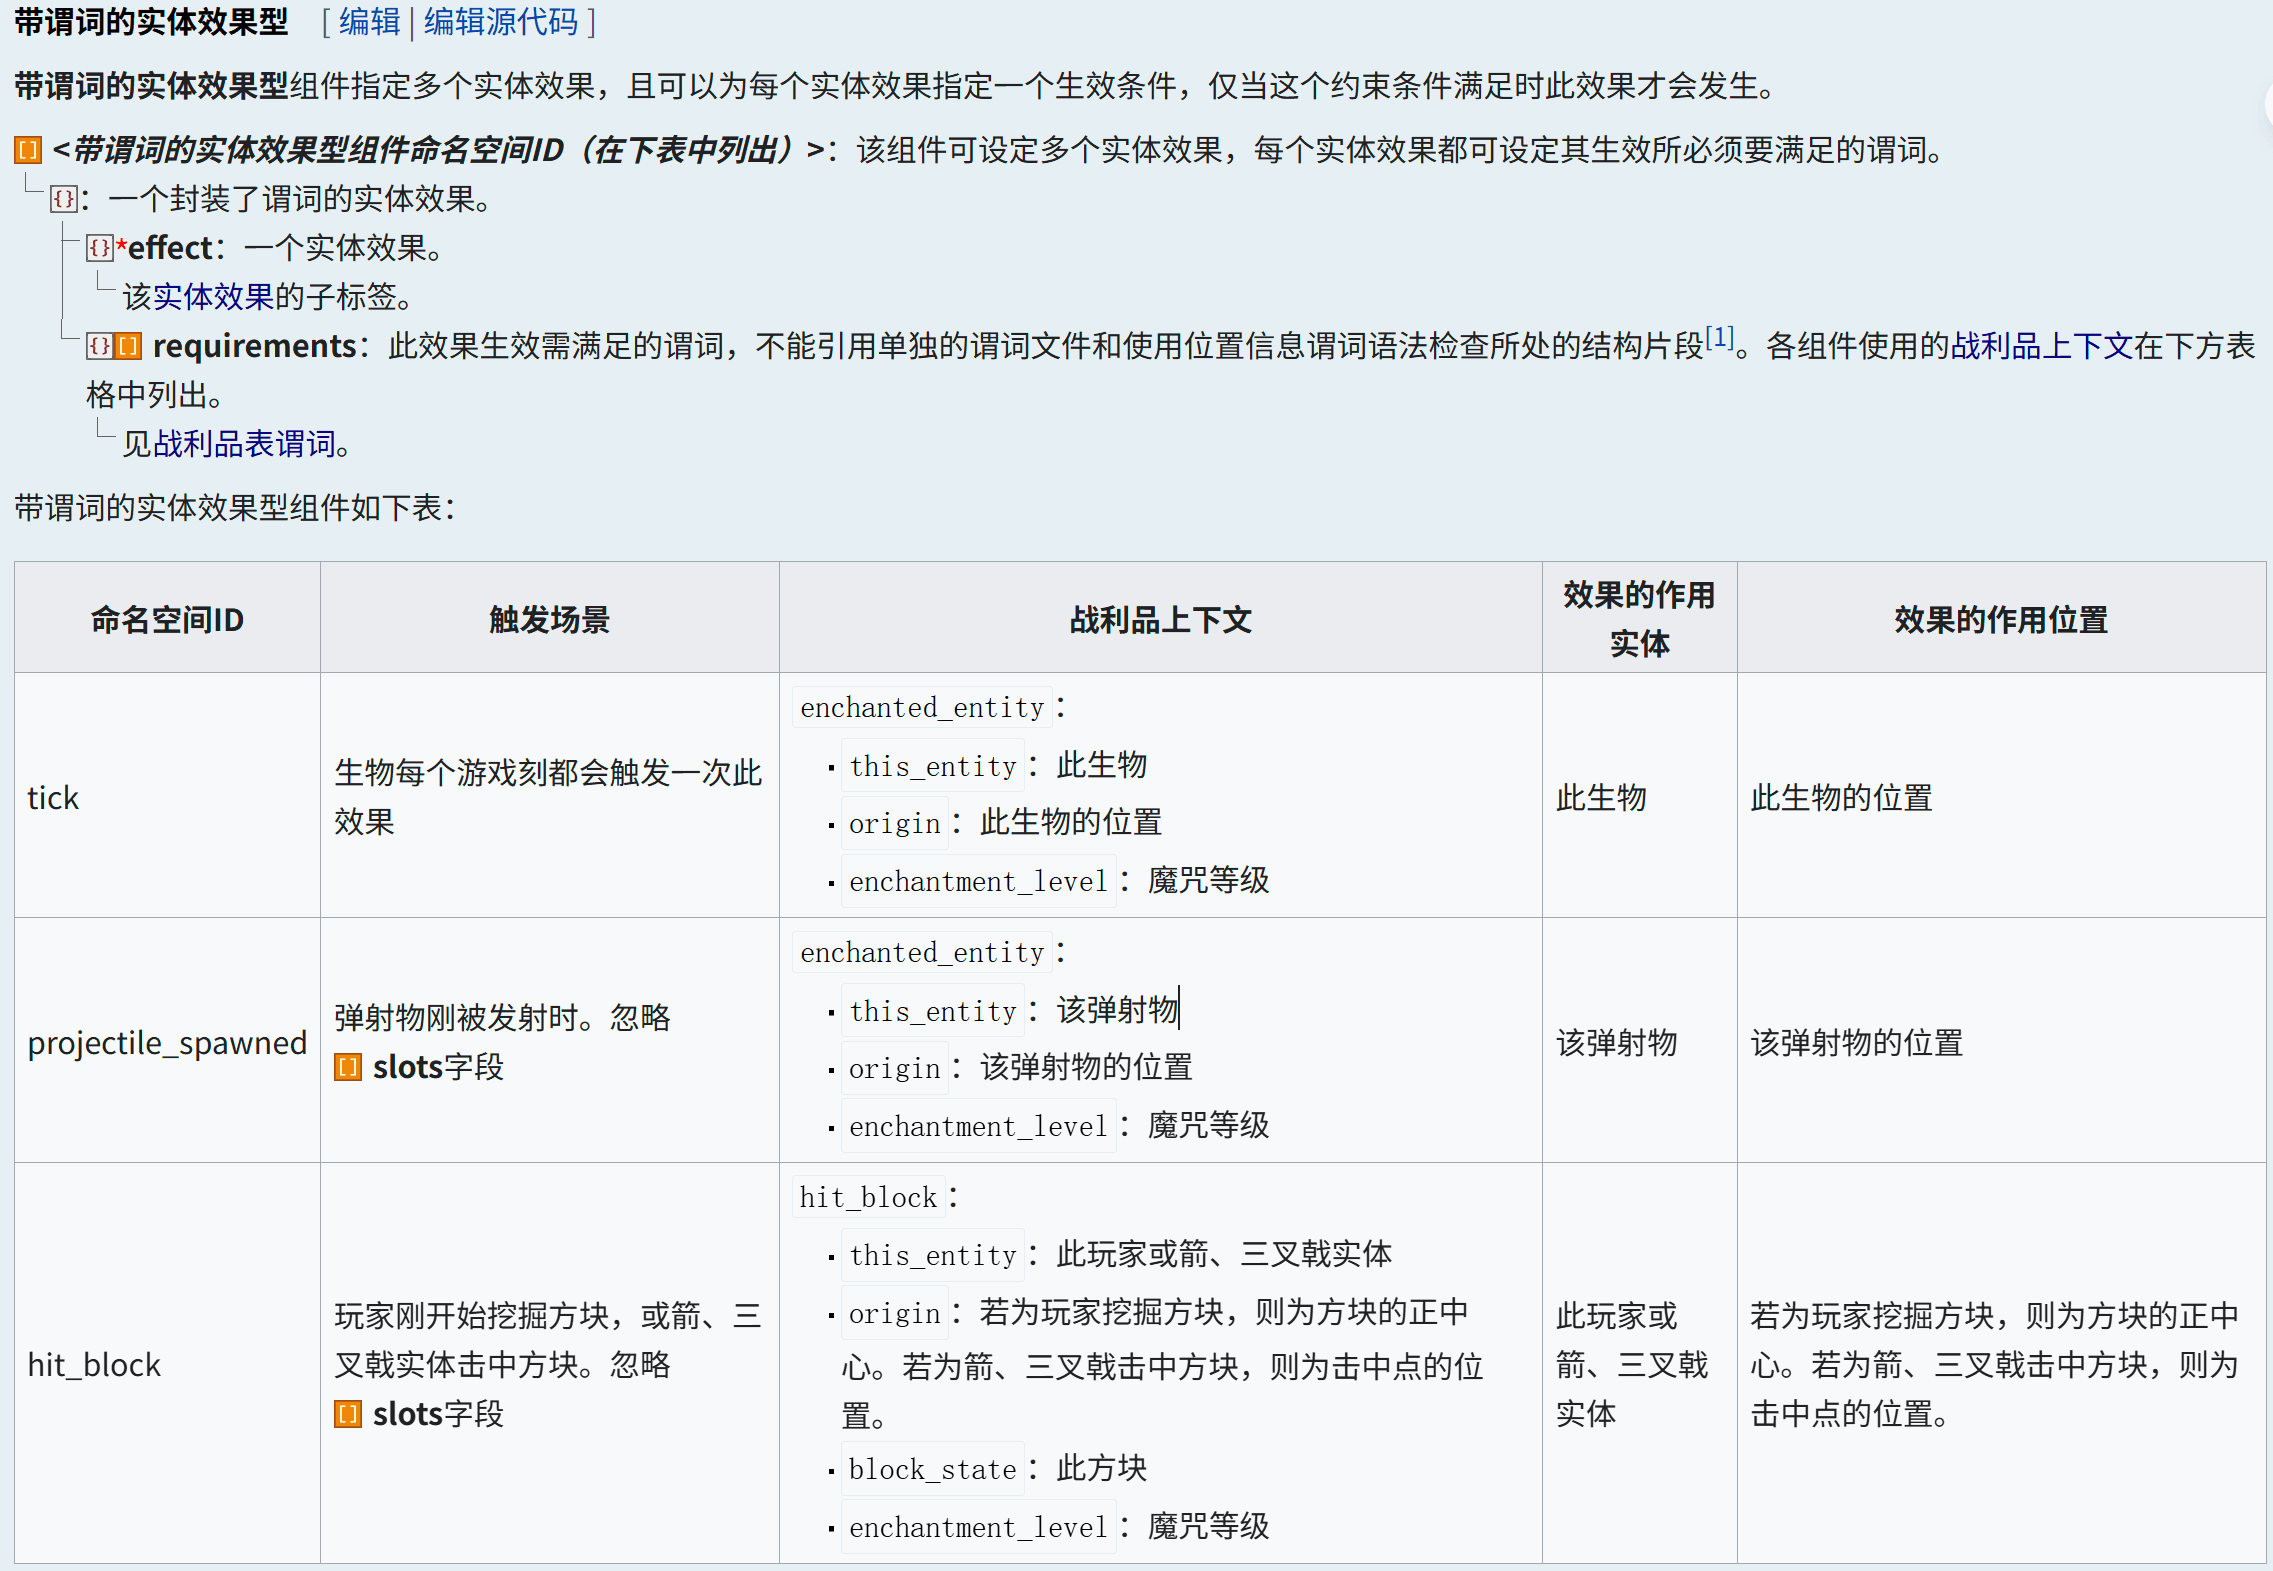Click the tick namespace ID cell

pos(167,796)
